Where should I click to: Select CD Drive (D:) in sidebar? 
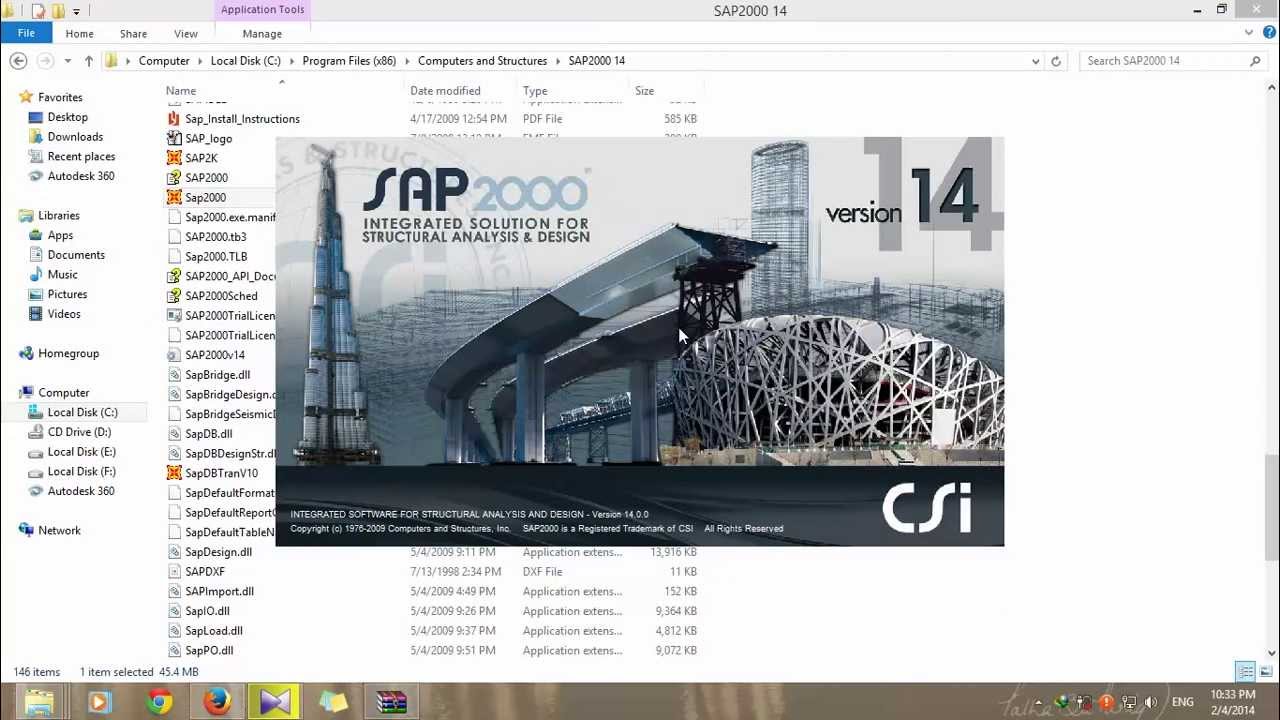[x=79, y=432]
